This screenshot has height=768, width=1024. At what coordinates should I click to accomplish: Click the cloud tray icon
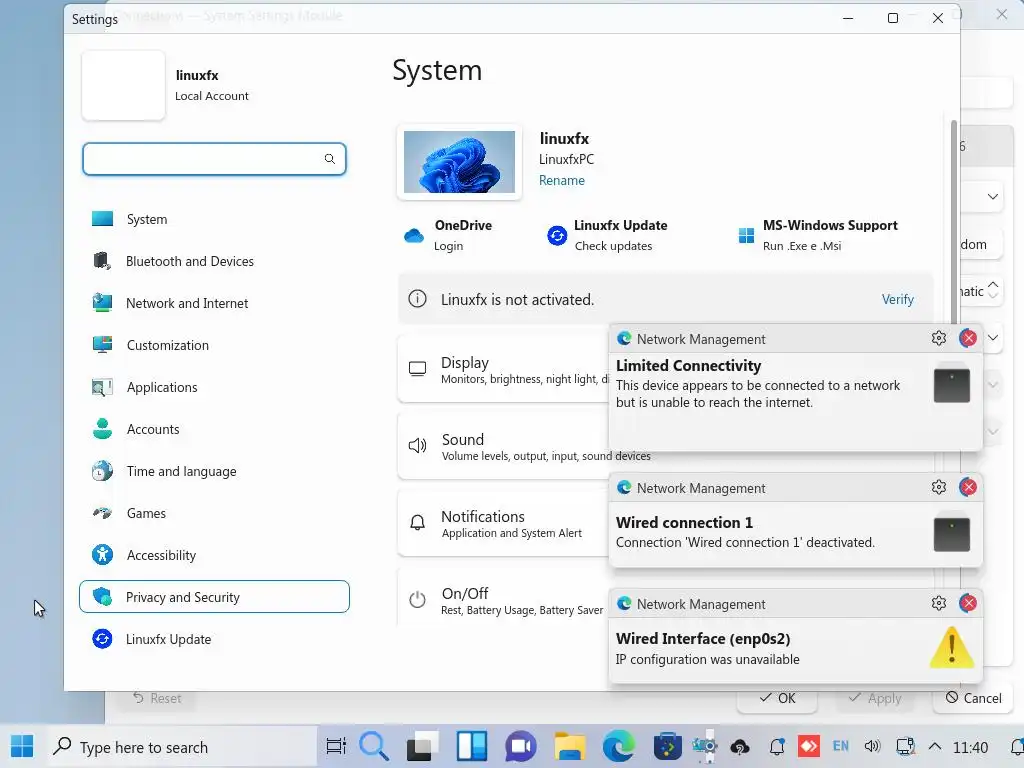pyautogui.click(x=740, y=746)
